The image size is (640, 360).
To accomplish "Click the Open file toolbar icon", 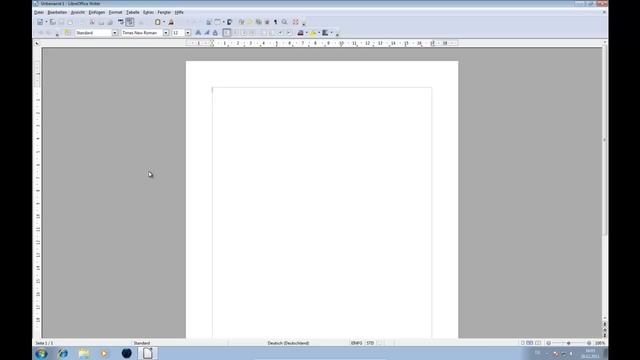I will [x=53, y=22].
